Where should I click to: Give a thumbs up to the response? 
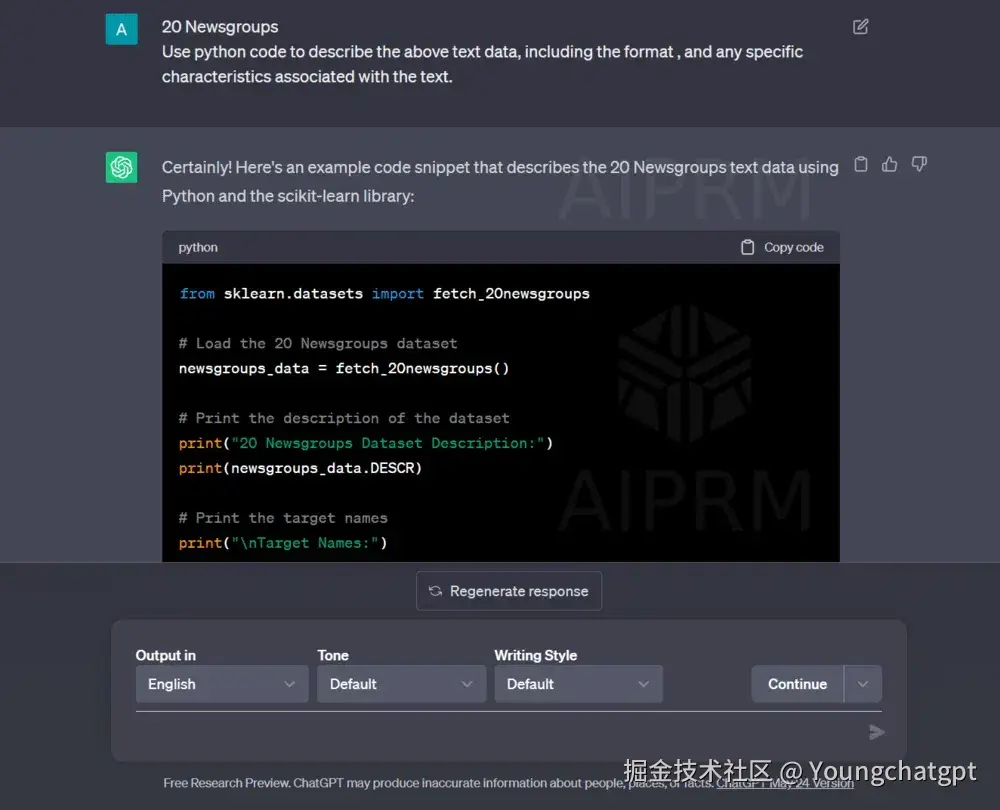(889, 164)
